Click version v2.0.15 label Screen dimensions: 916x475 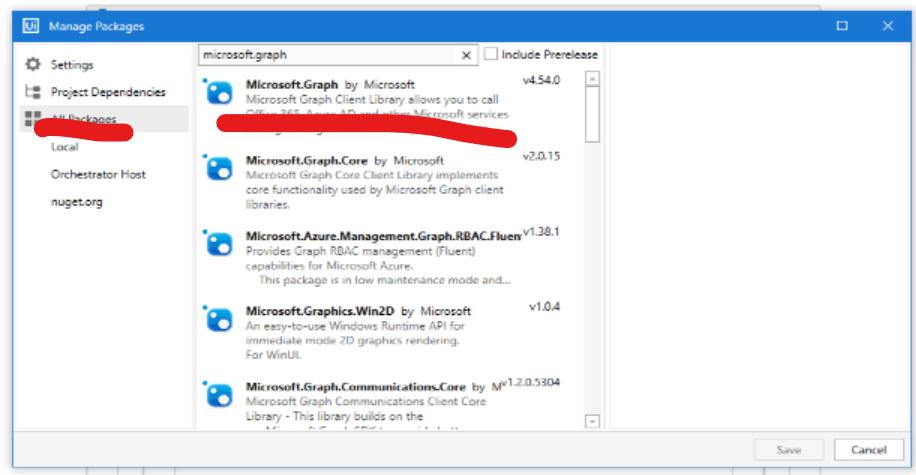point(542,156)
